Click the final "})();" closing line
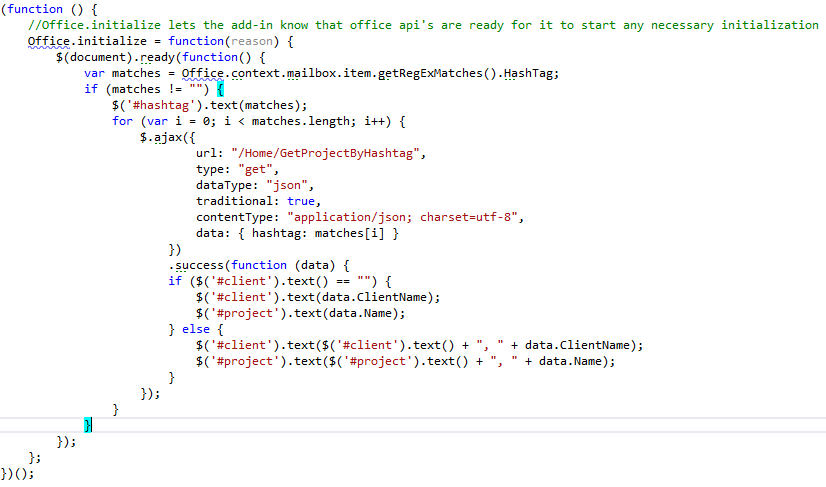 17,474
